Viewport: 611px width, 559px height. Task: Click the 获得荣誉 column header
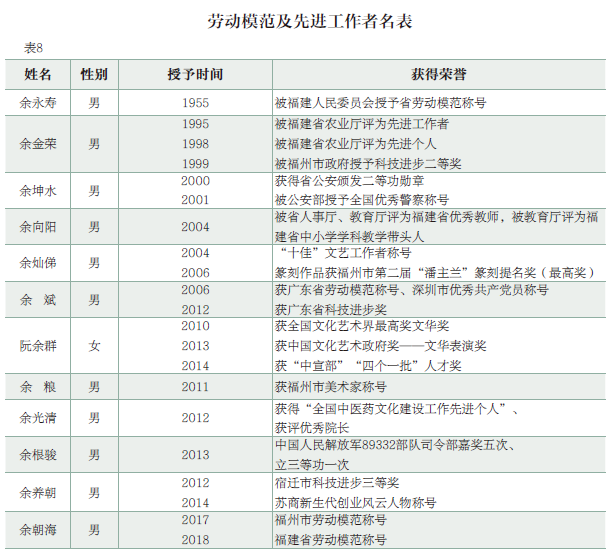(438, 75)
